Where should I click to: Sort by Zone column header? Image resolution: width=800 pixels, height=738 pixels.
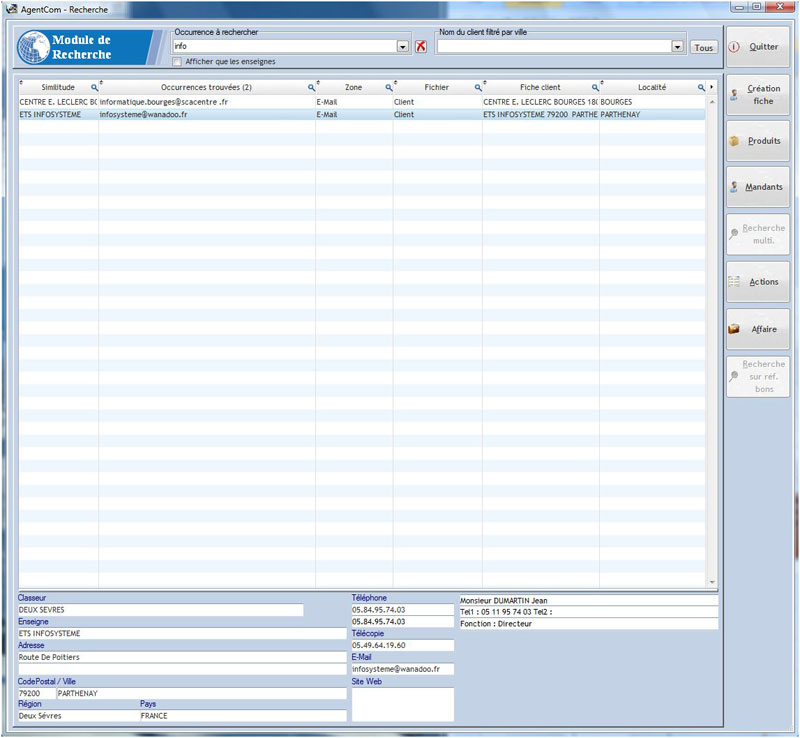pos(354,87)
